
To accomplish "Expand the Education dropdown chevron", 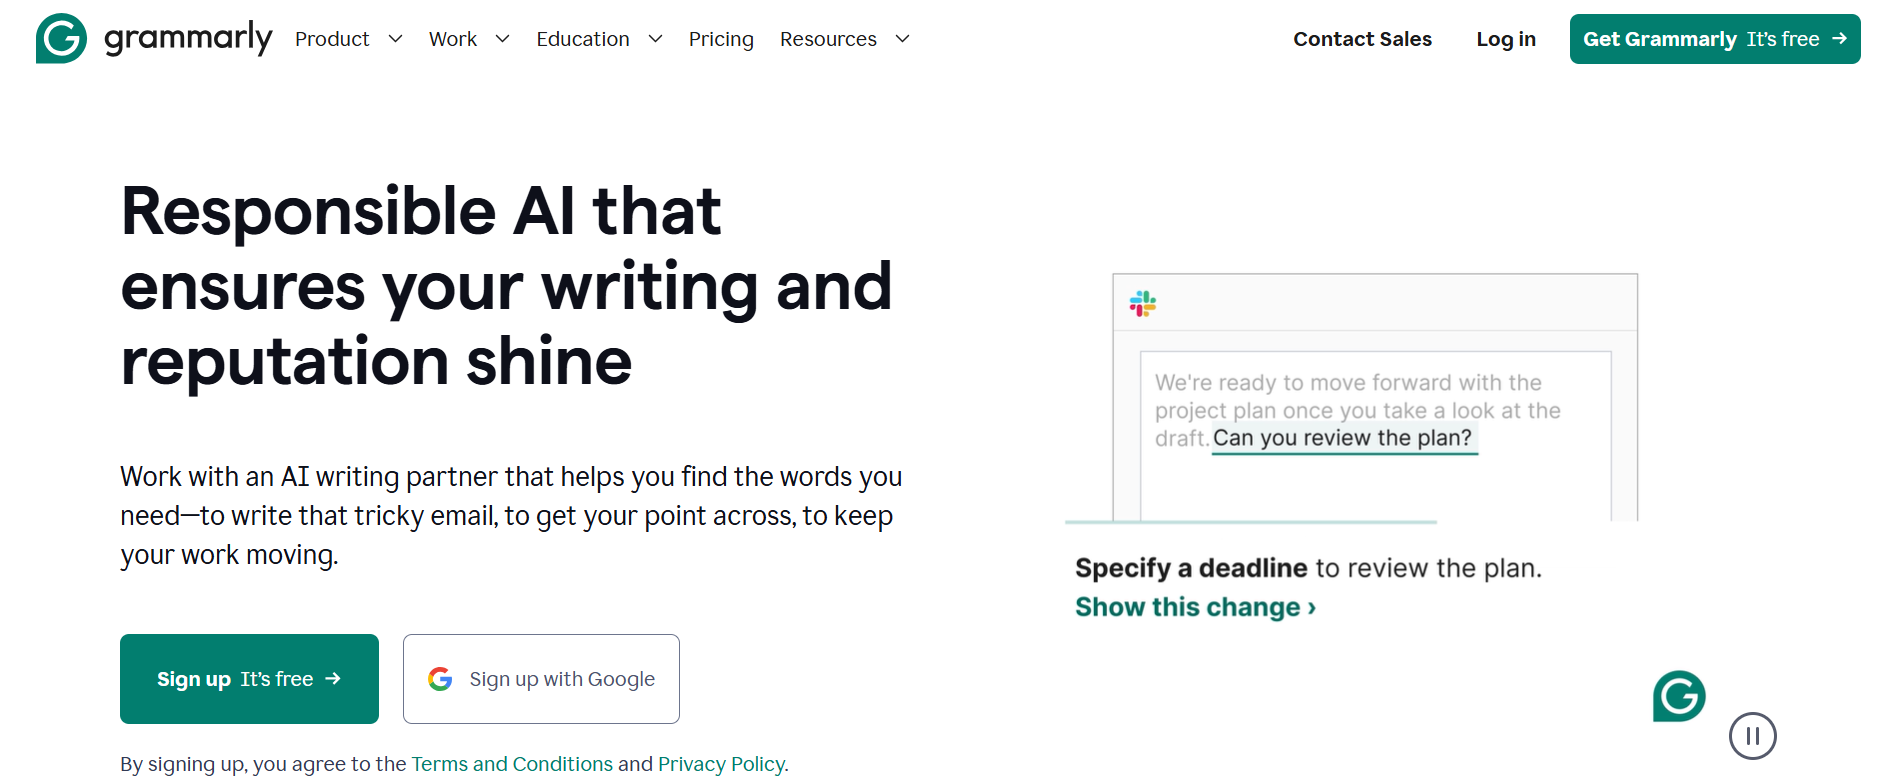I will [655, 39].
